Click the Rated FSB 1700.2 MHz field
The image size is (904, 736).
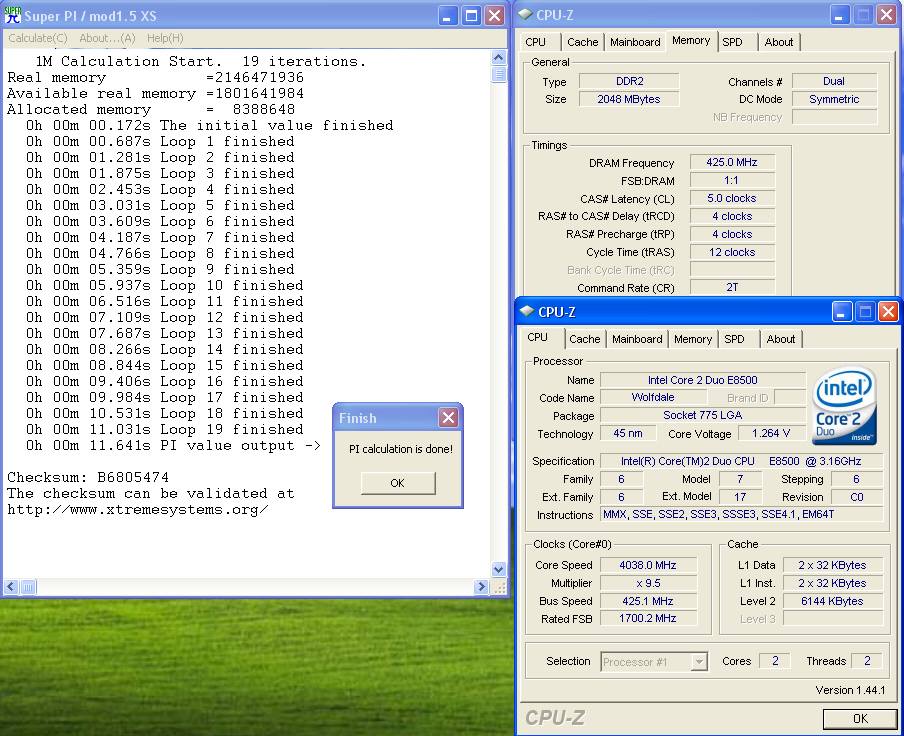(648, 618)
